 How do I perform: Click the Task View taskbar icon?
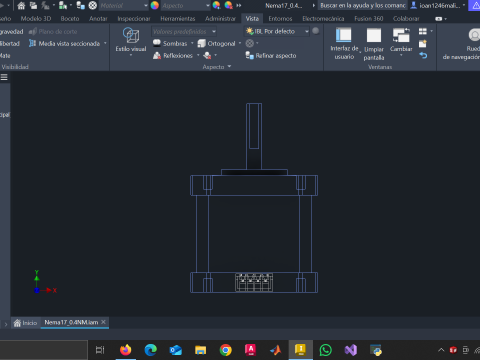[100, 350]
